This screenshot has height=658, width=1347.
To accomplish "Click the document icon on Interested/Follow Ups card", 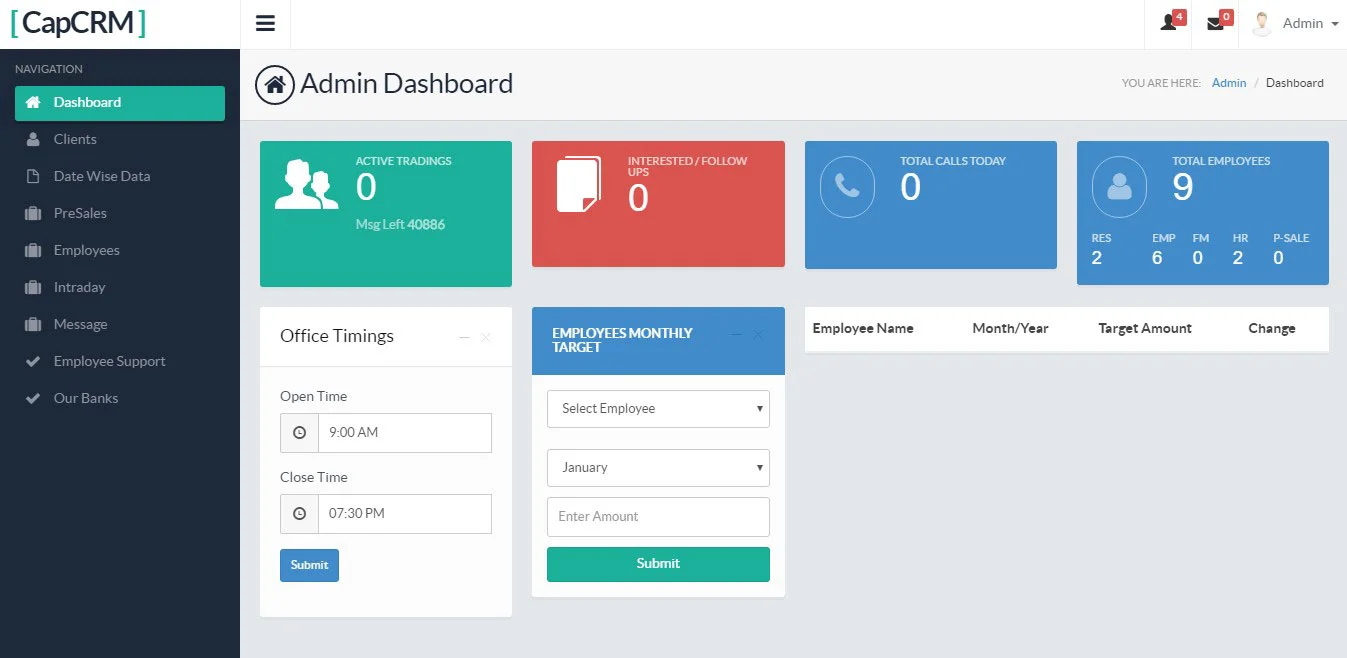I will coord(579,184).
